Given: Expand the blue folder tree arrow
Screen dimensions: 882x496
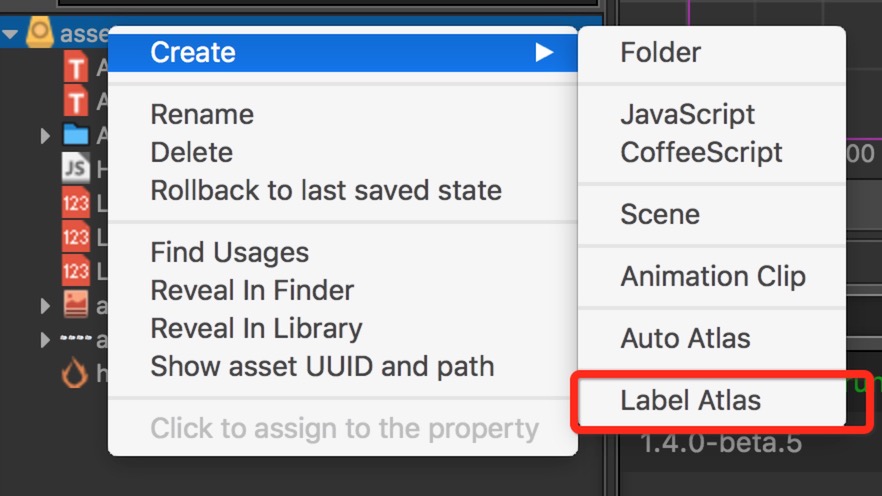Looking at the screenshot, I should [x=45, y=136].
